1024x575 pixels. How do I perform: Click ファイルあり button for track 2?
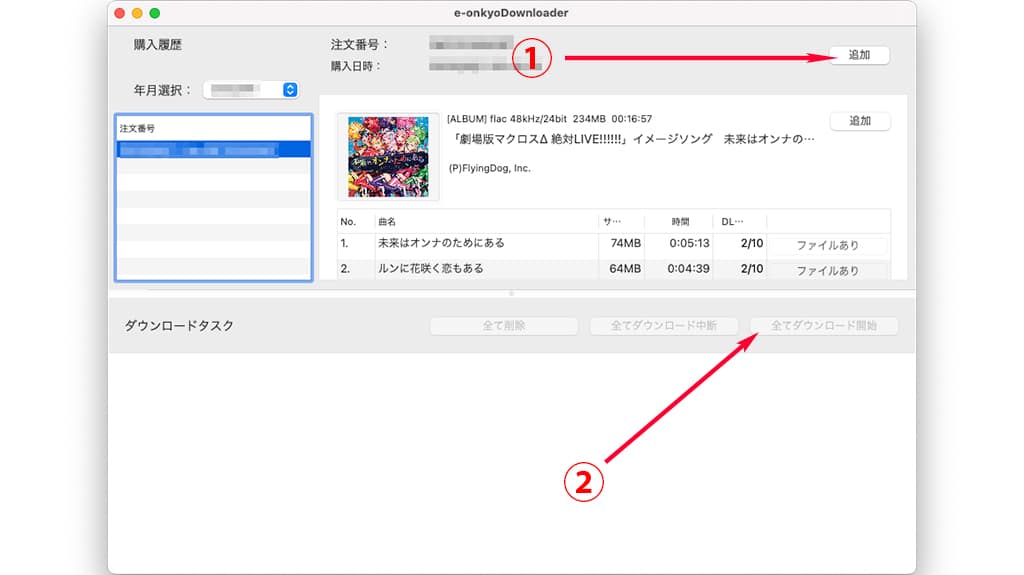pyautogui.click(x=827, y=270)
